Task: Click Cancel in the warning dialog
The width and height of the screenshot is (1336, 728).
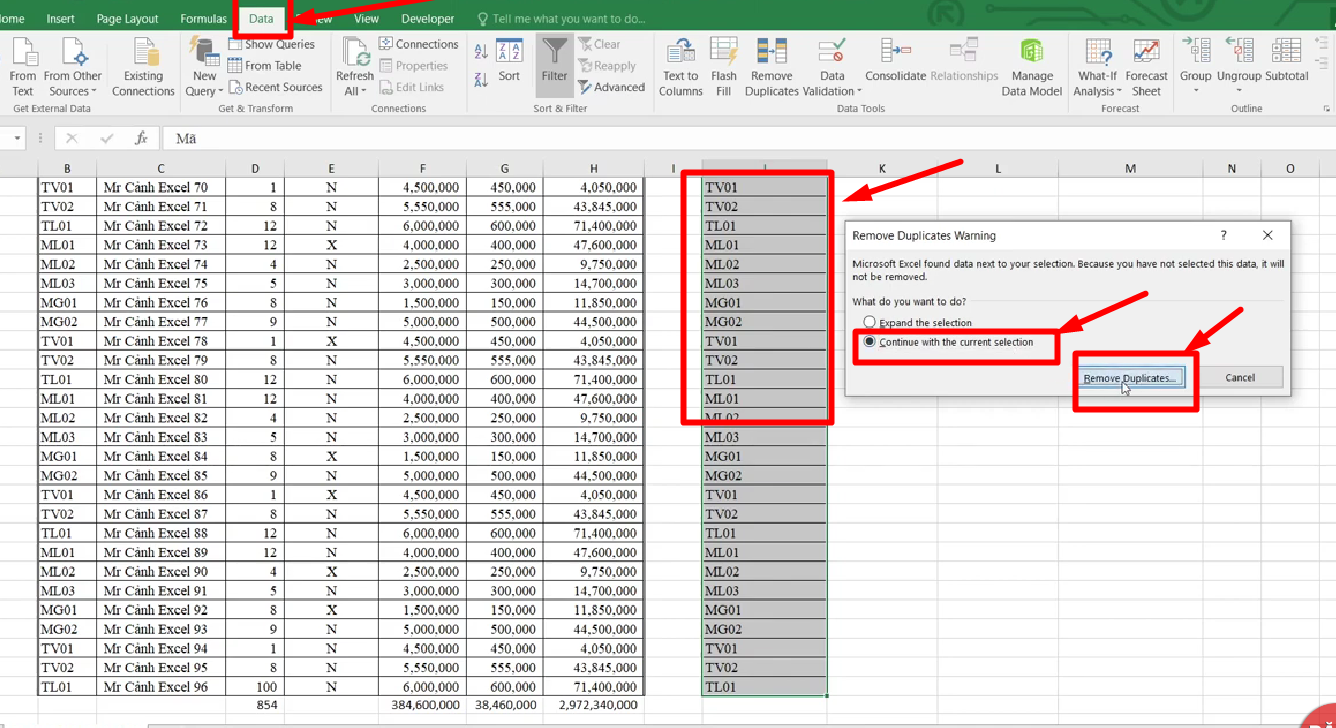Action: [x=1240, y=377]
